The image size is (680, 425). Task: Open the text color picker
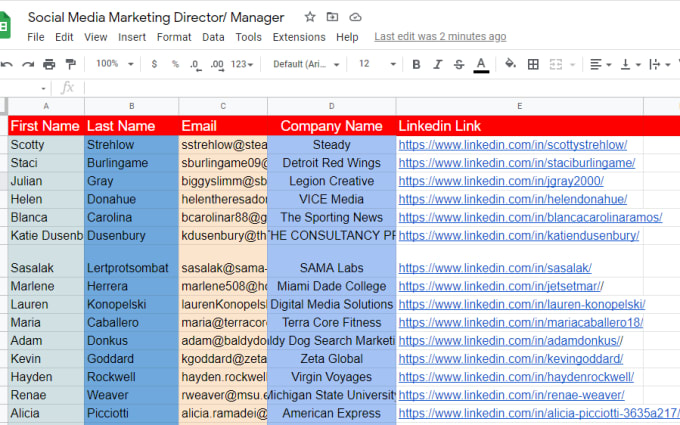click(x=481, y=65)
